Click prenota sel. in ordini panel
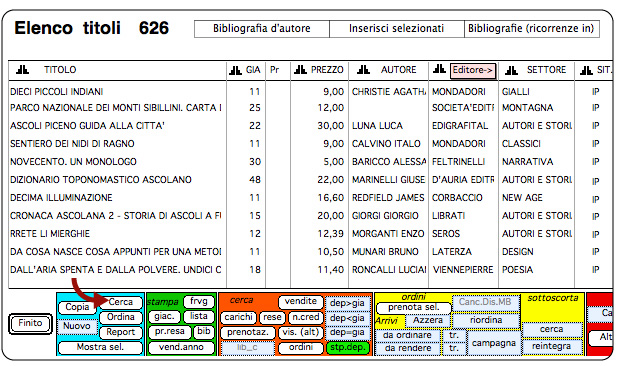The height and width of the screenshot is (366, 622). (414, 308)
